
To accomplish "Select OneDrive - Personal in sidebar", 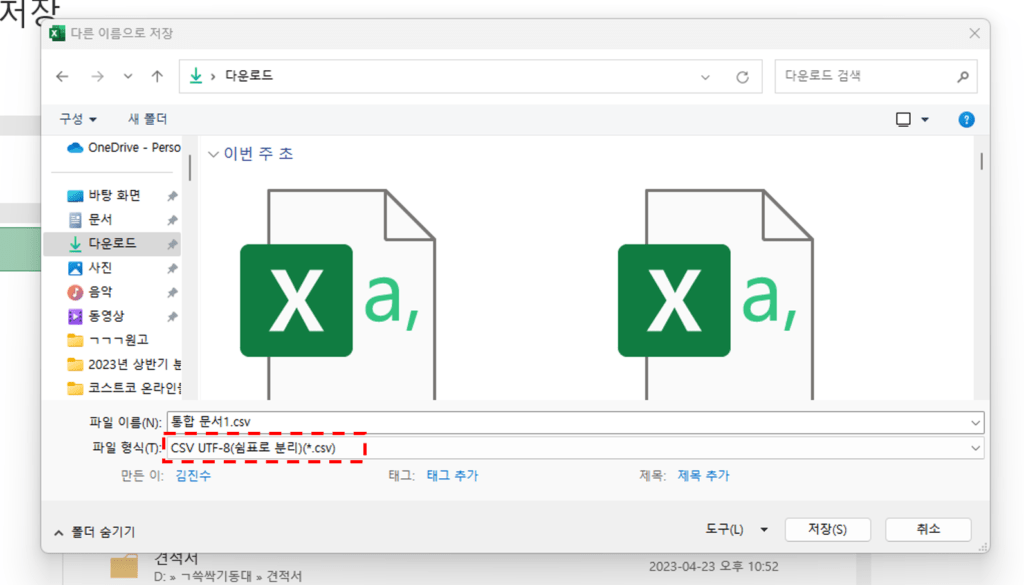I will [x=123, y=148].
